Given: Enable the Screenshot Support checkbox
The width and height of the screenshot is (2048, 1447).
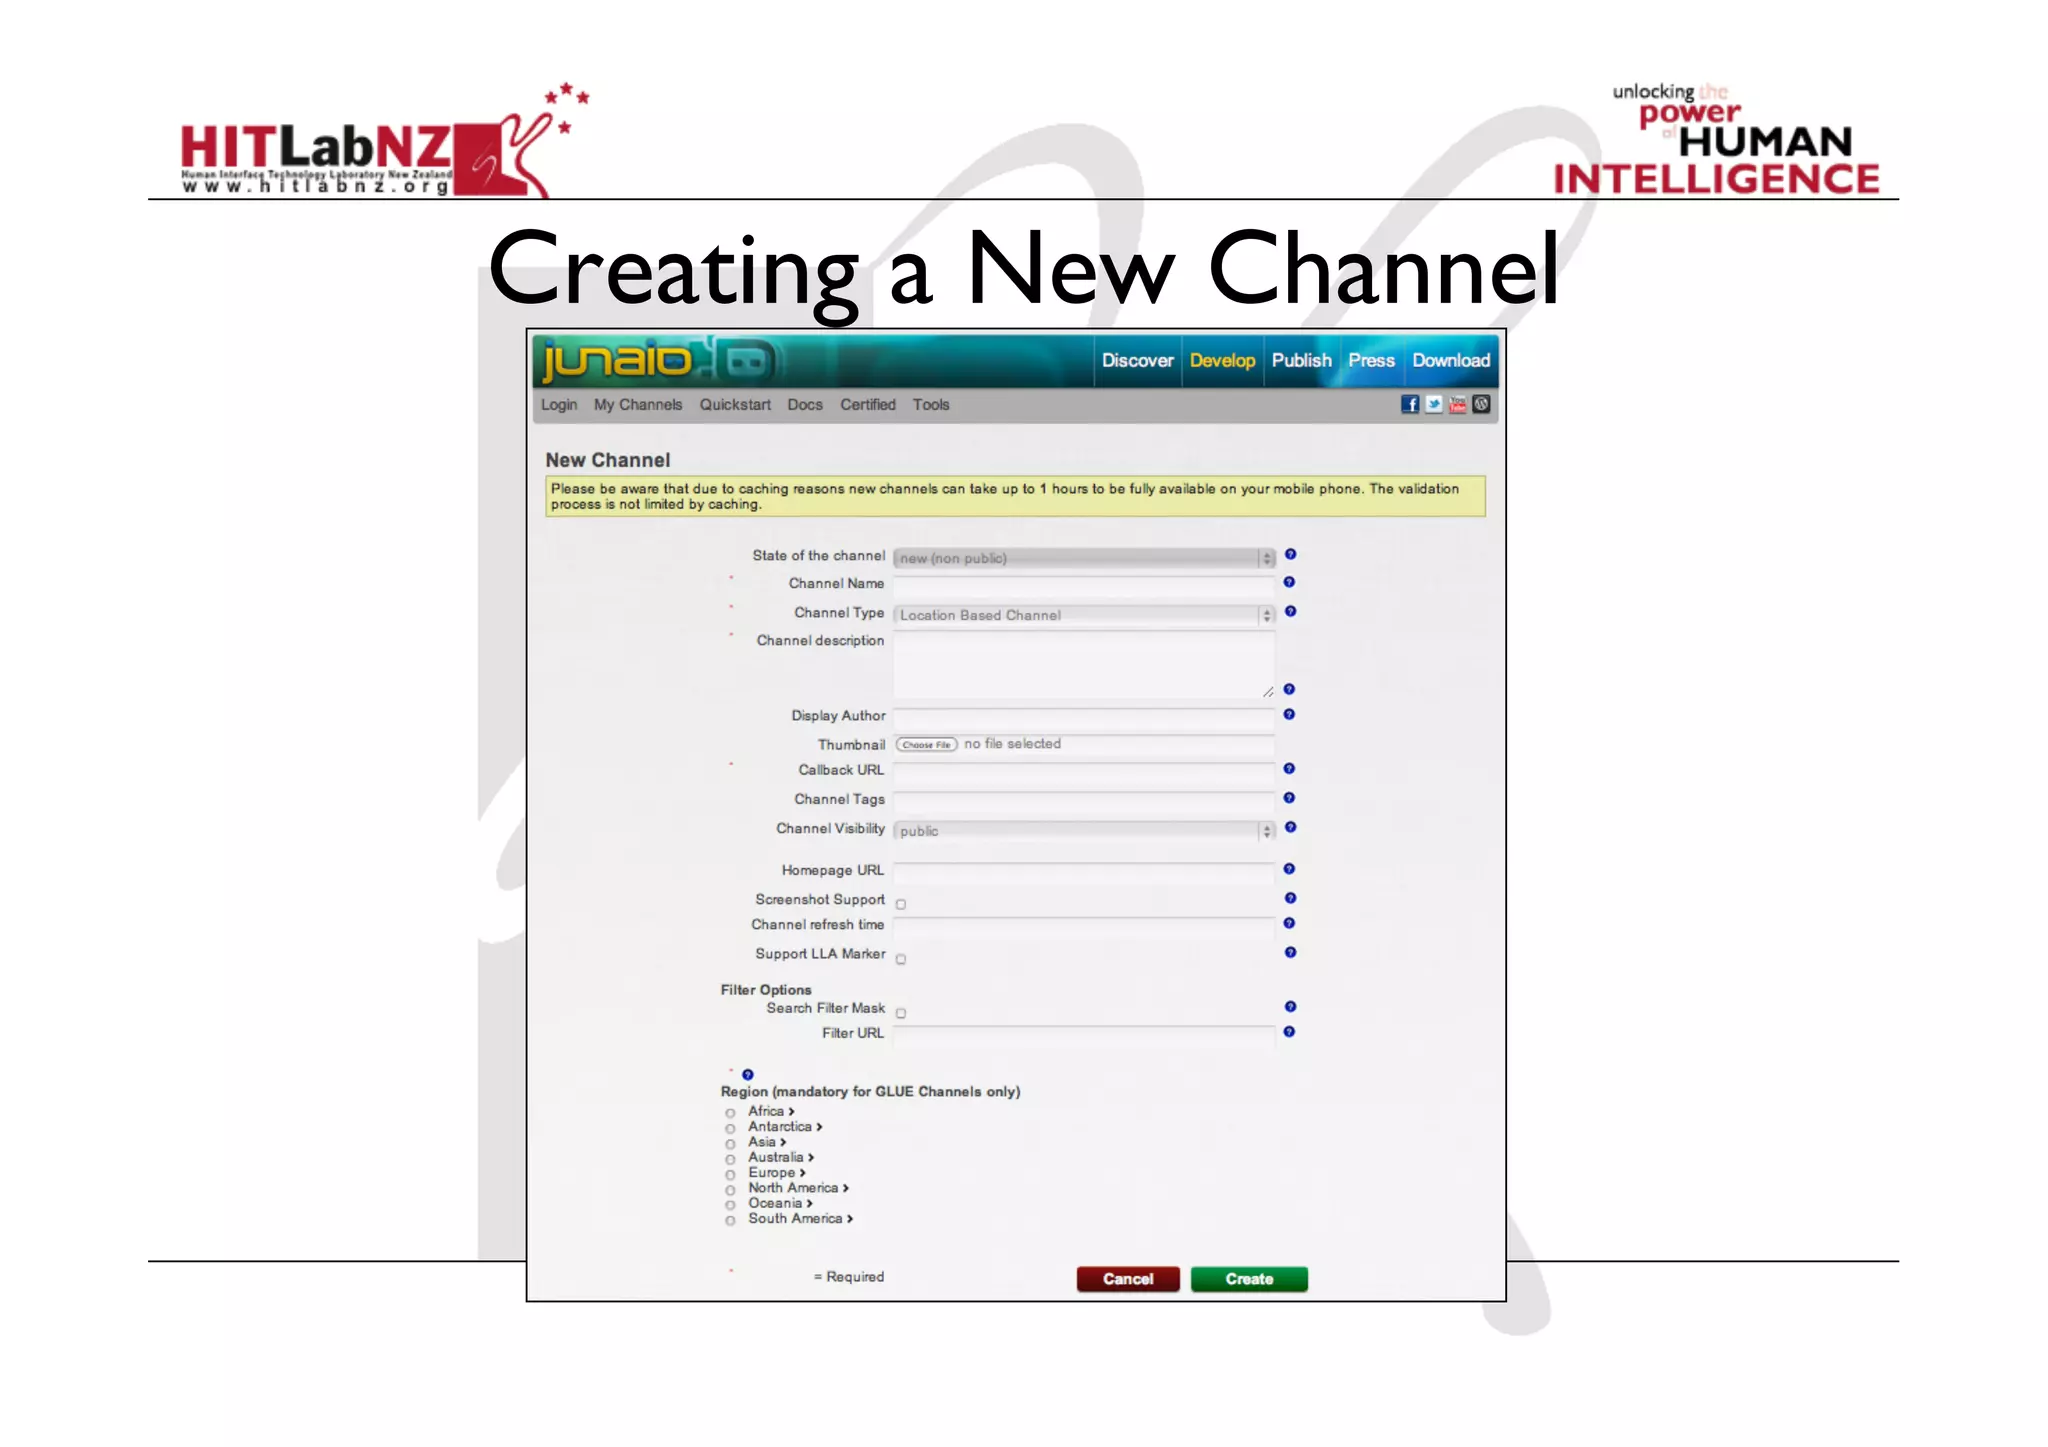Looking at the screenshot, I should 901,904.
